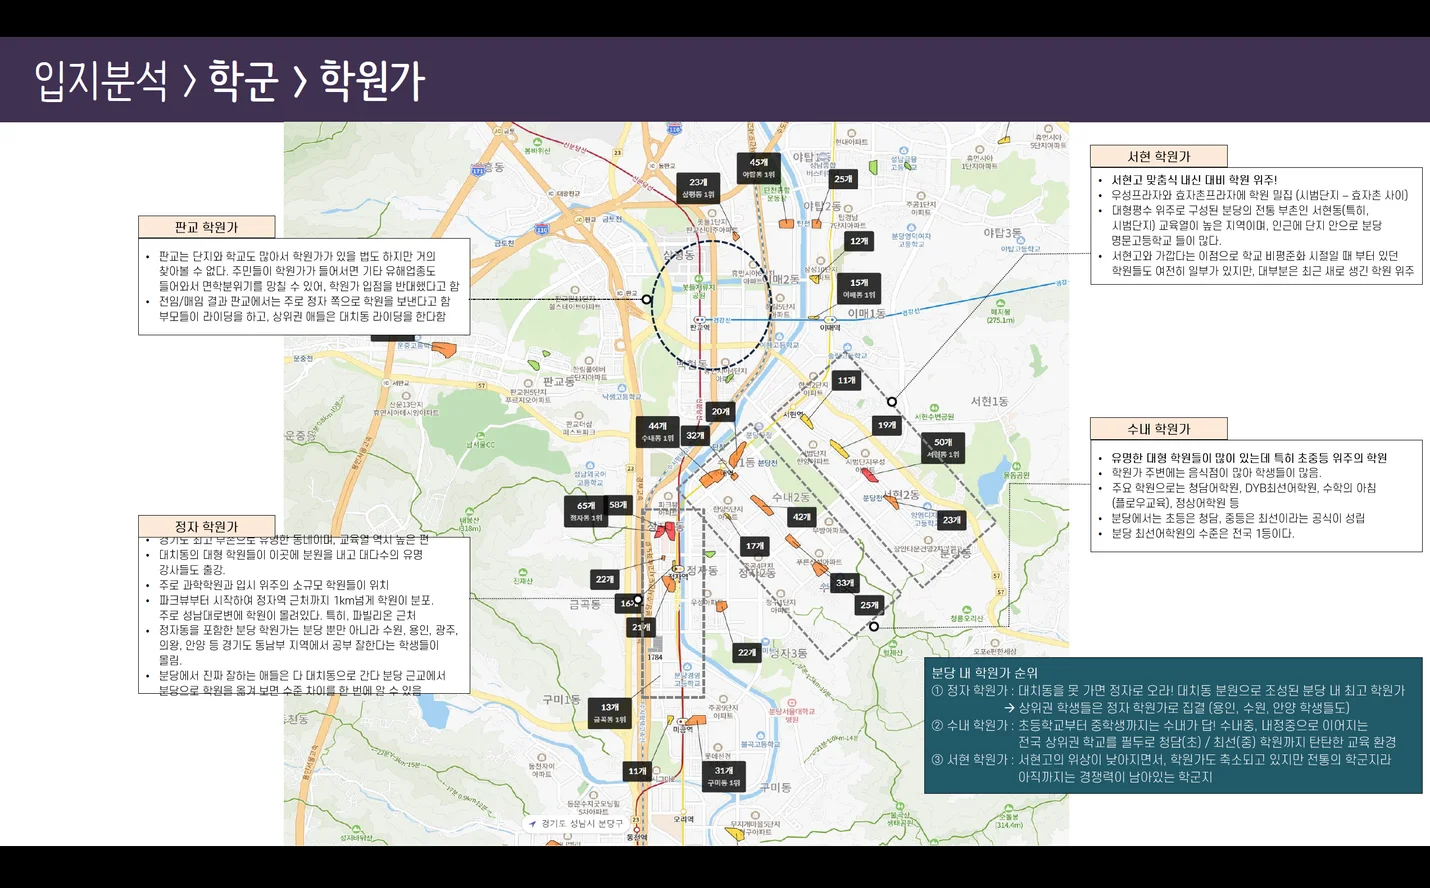Image resolution: width=1430 pixels, height=888 pixels.
Task: Click the 58개 map label
Action: click(618, 505)
